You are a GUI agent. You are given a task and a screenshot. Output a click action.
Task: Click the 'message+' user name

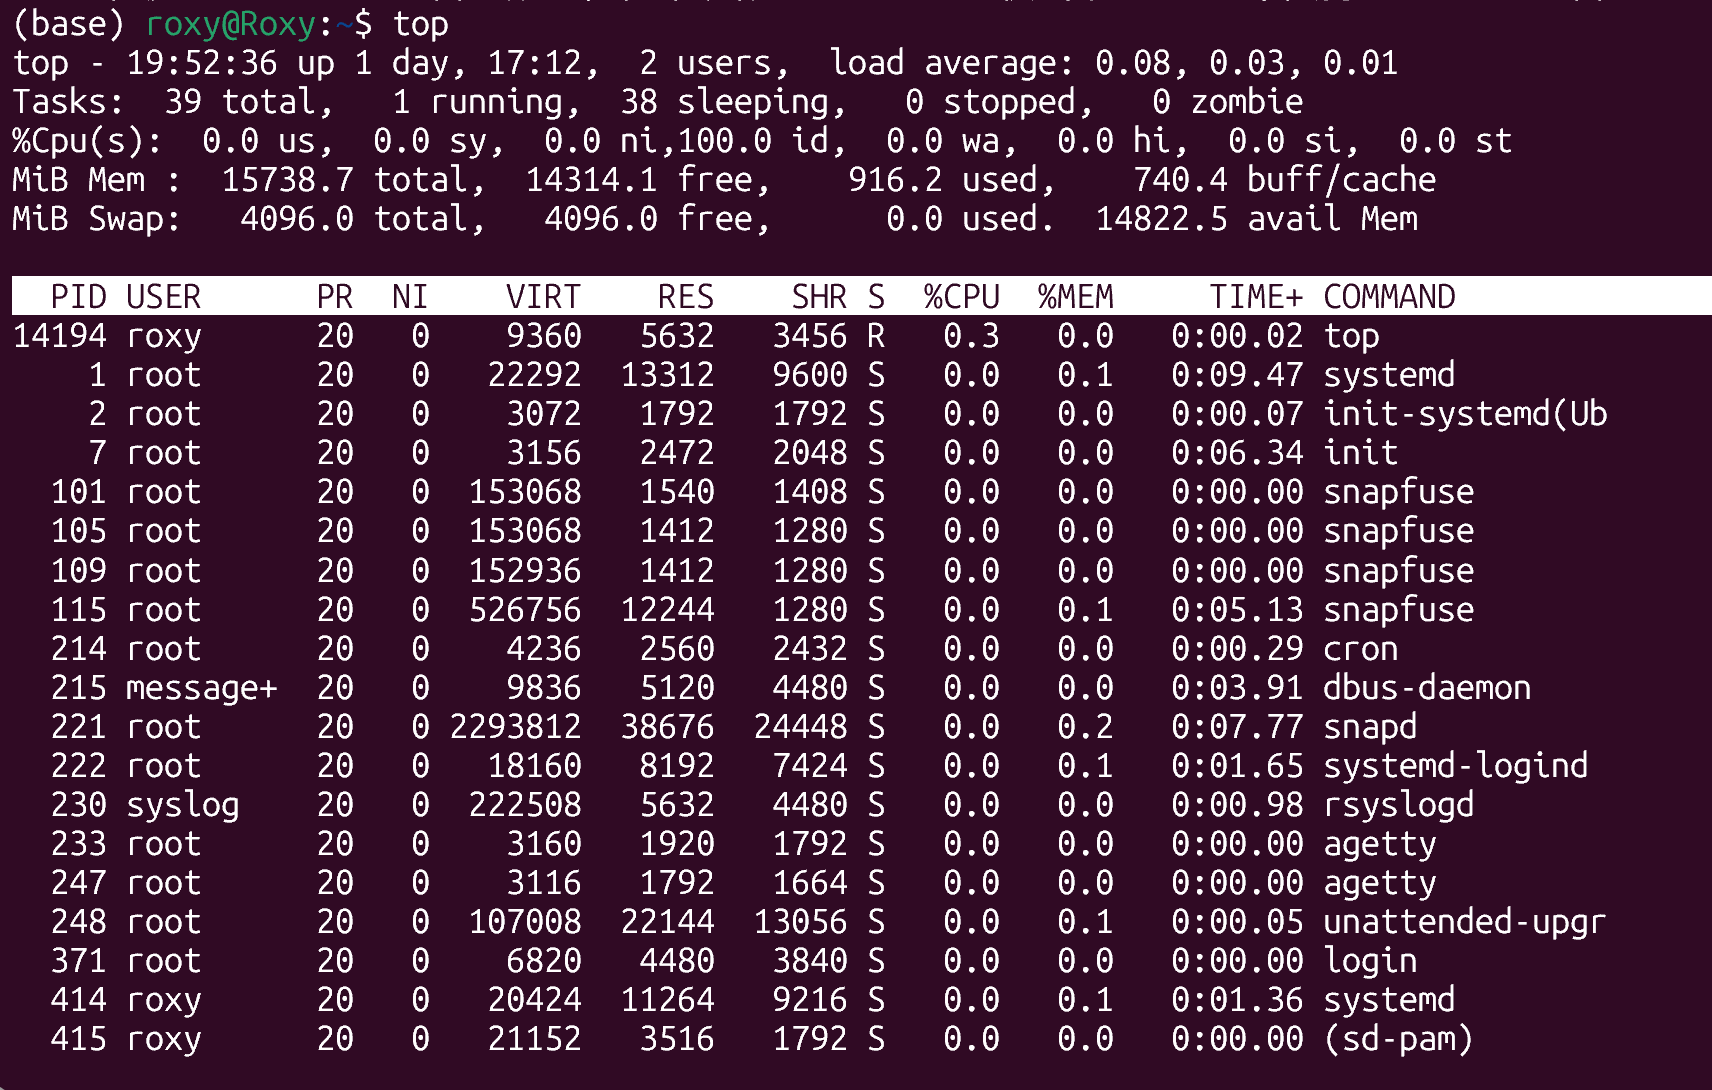click(201, 688)
